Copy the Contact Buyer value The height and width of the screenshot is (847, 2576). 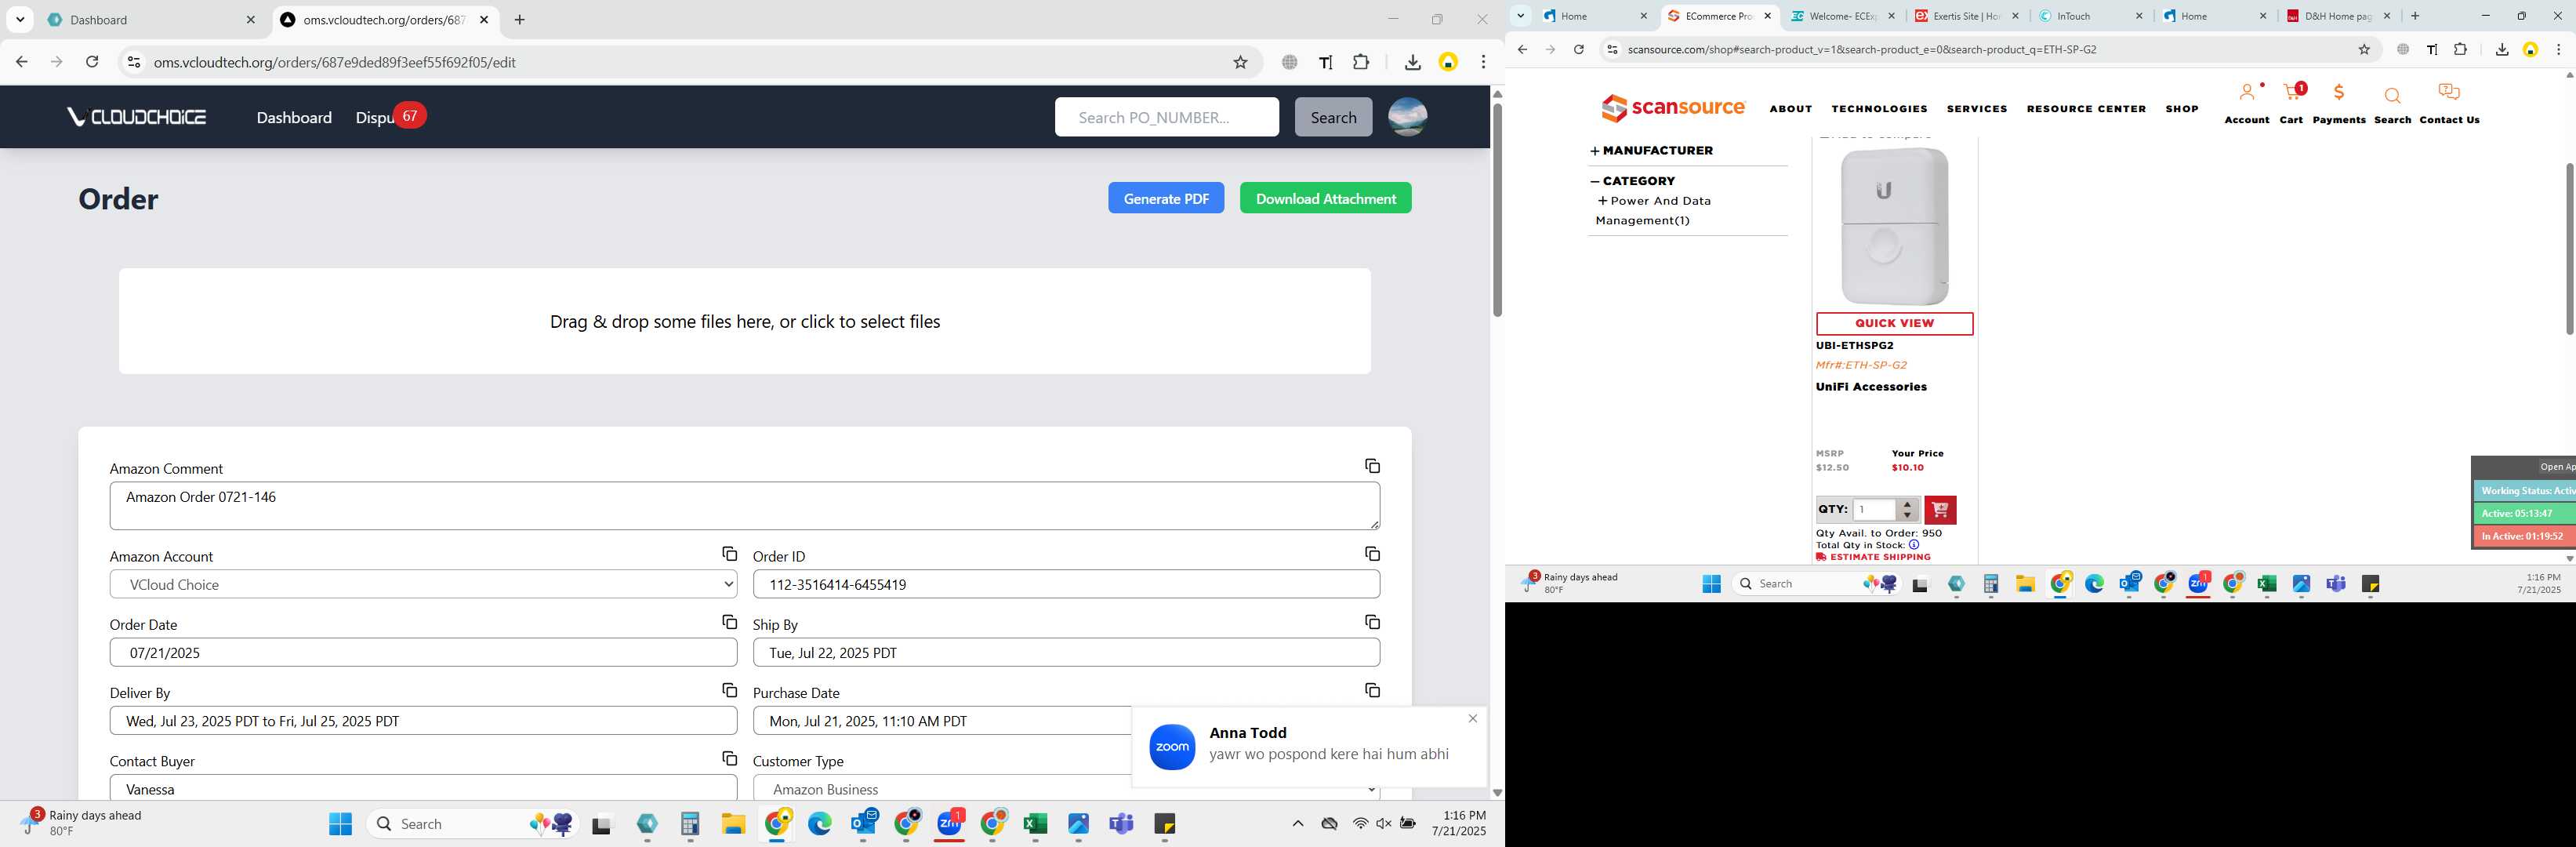coord(729,759)
